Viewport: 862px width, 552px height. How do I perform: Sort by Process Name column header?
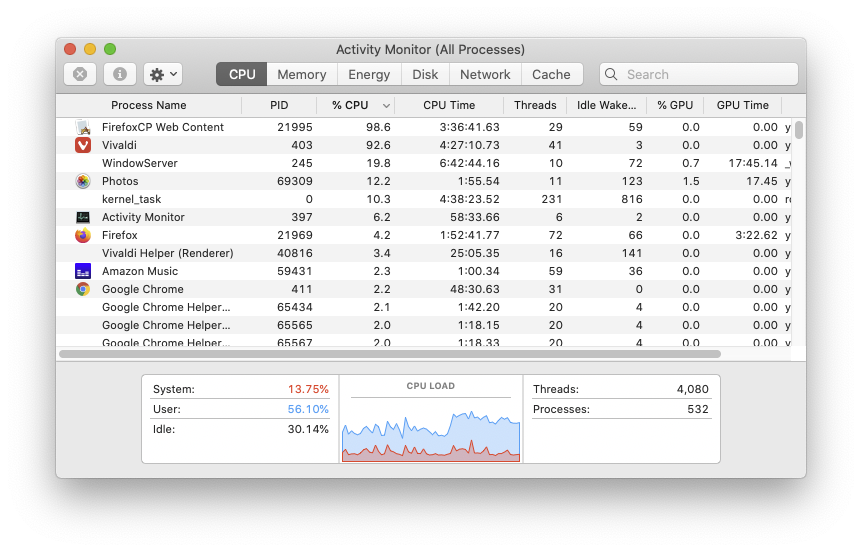(148, 105)
